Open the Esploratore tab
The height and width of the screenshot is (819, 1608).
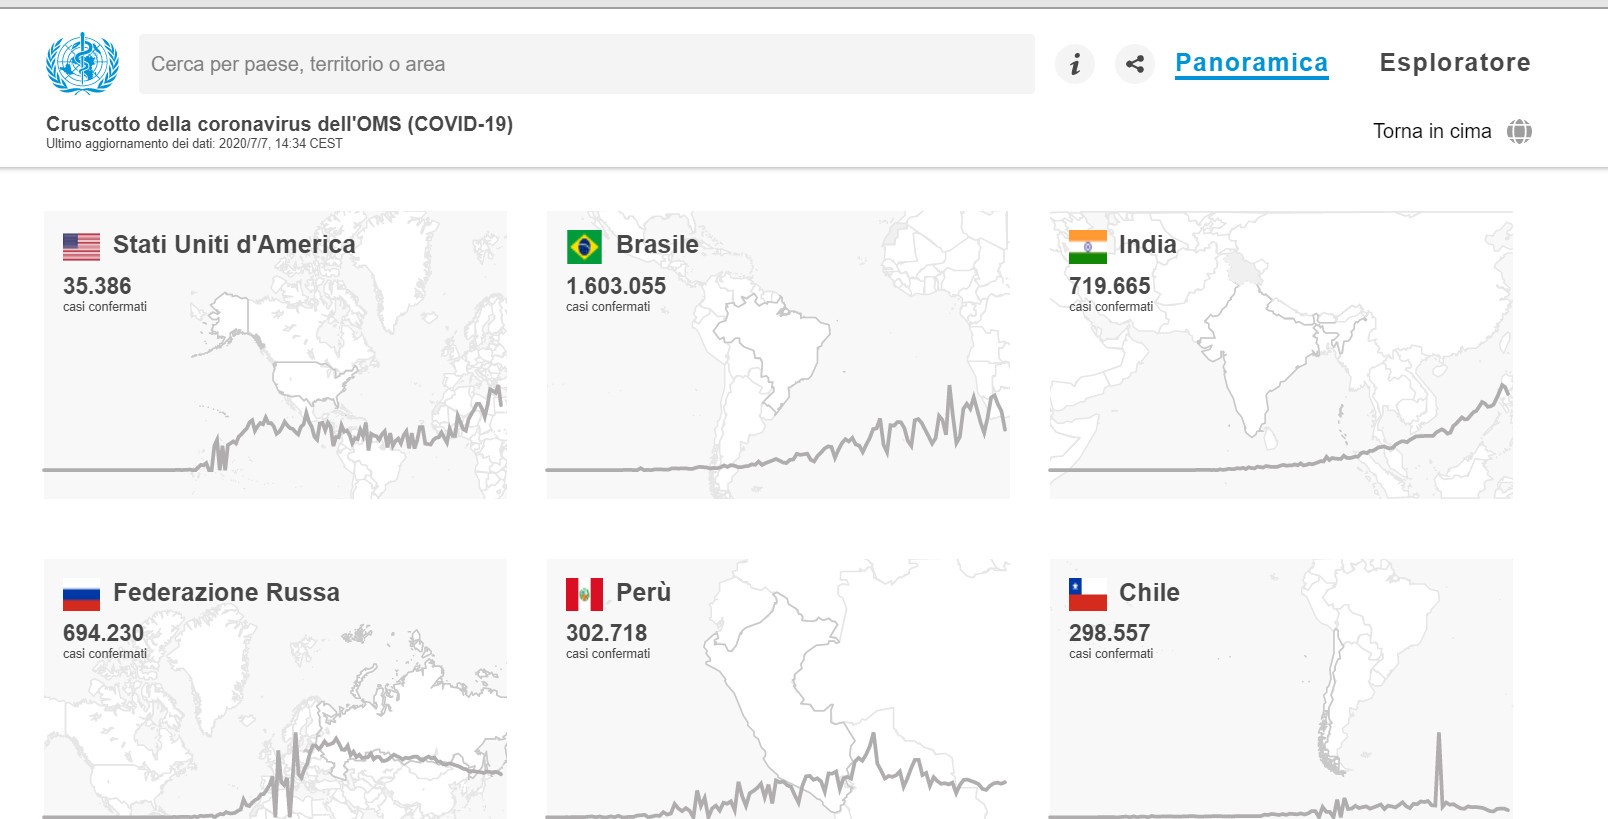tap(1454, 63)
